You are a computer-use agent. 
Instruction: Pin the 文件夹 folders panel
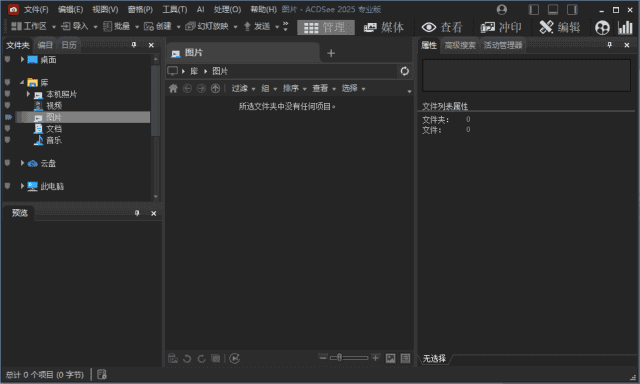(x=133, y=45)
